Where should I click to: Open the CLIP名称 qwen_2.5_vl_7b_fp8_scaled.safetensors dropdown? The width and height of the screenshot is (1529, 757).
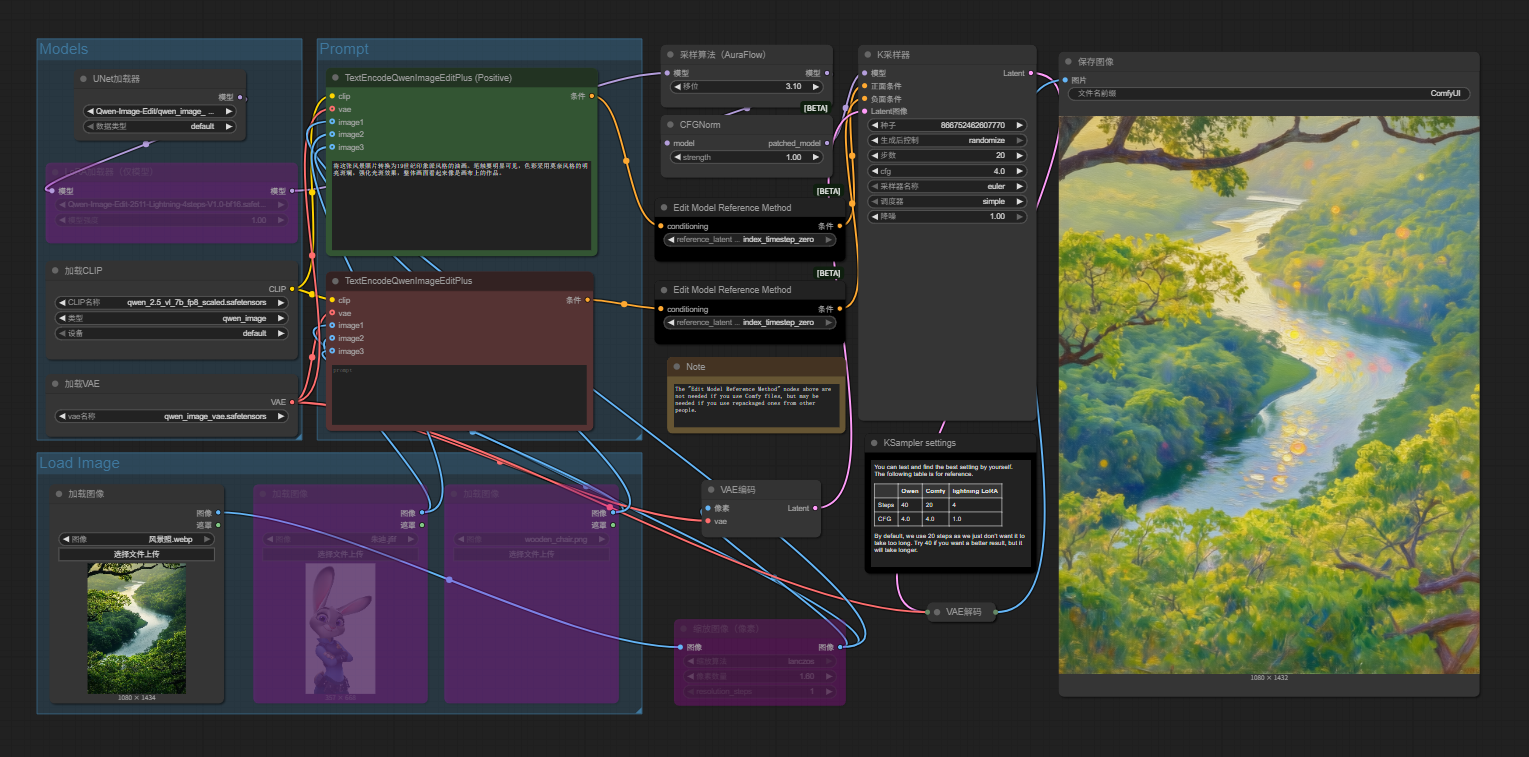coord(171,302)
